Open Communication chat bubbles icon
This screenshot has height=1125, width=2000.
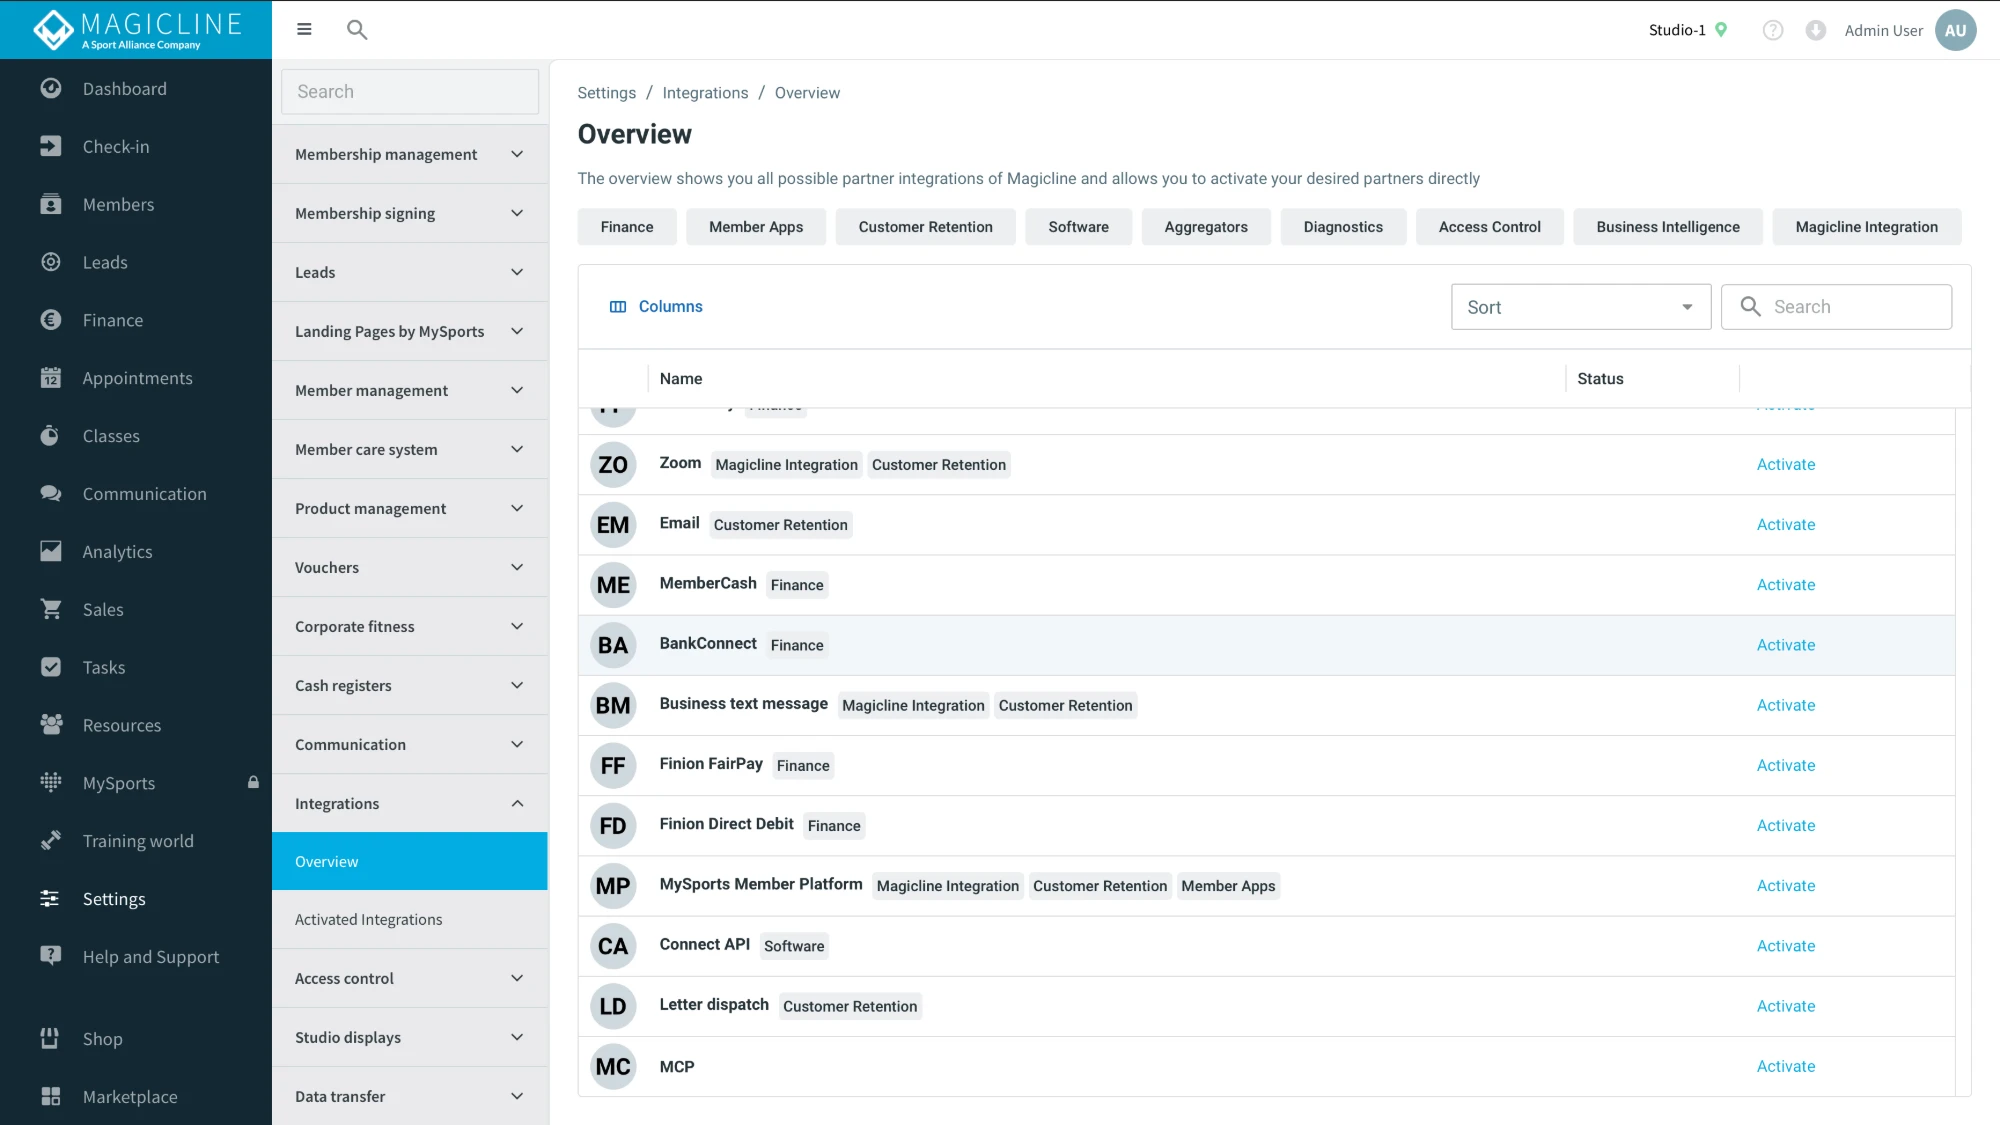click(51, 493)
